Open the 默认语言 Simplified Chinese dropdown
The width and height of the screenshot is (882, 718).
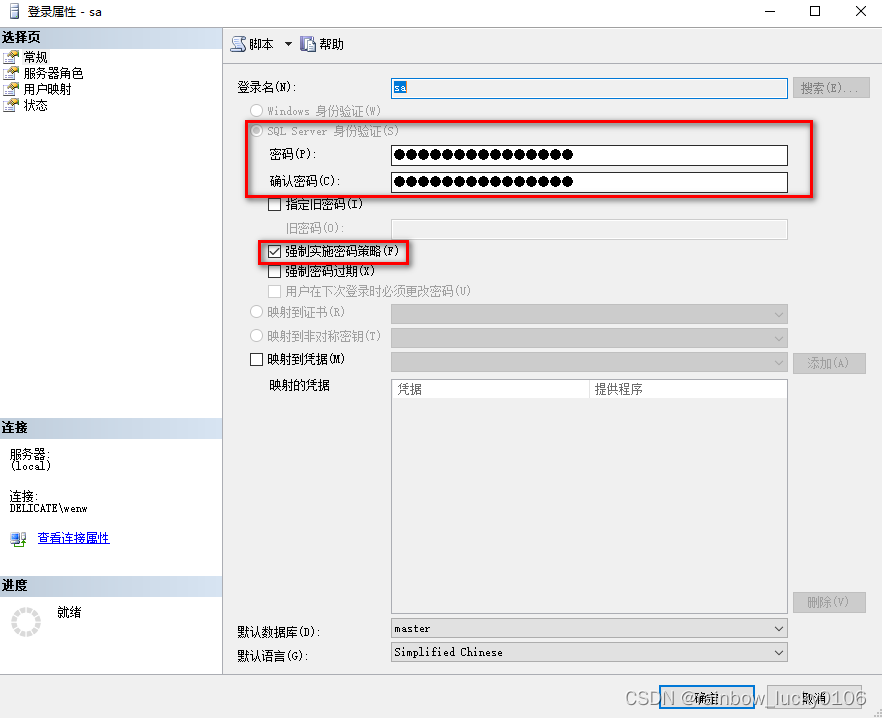click(589, 652)
